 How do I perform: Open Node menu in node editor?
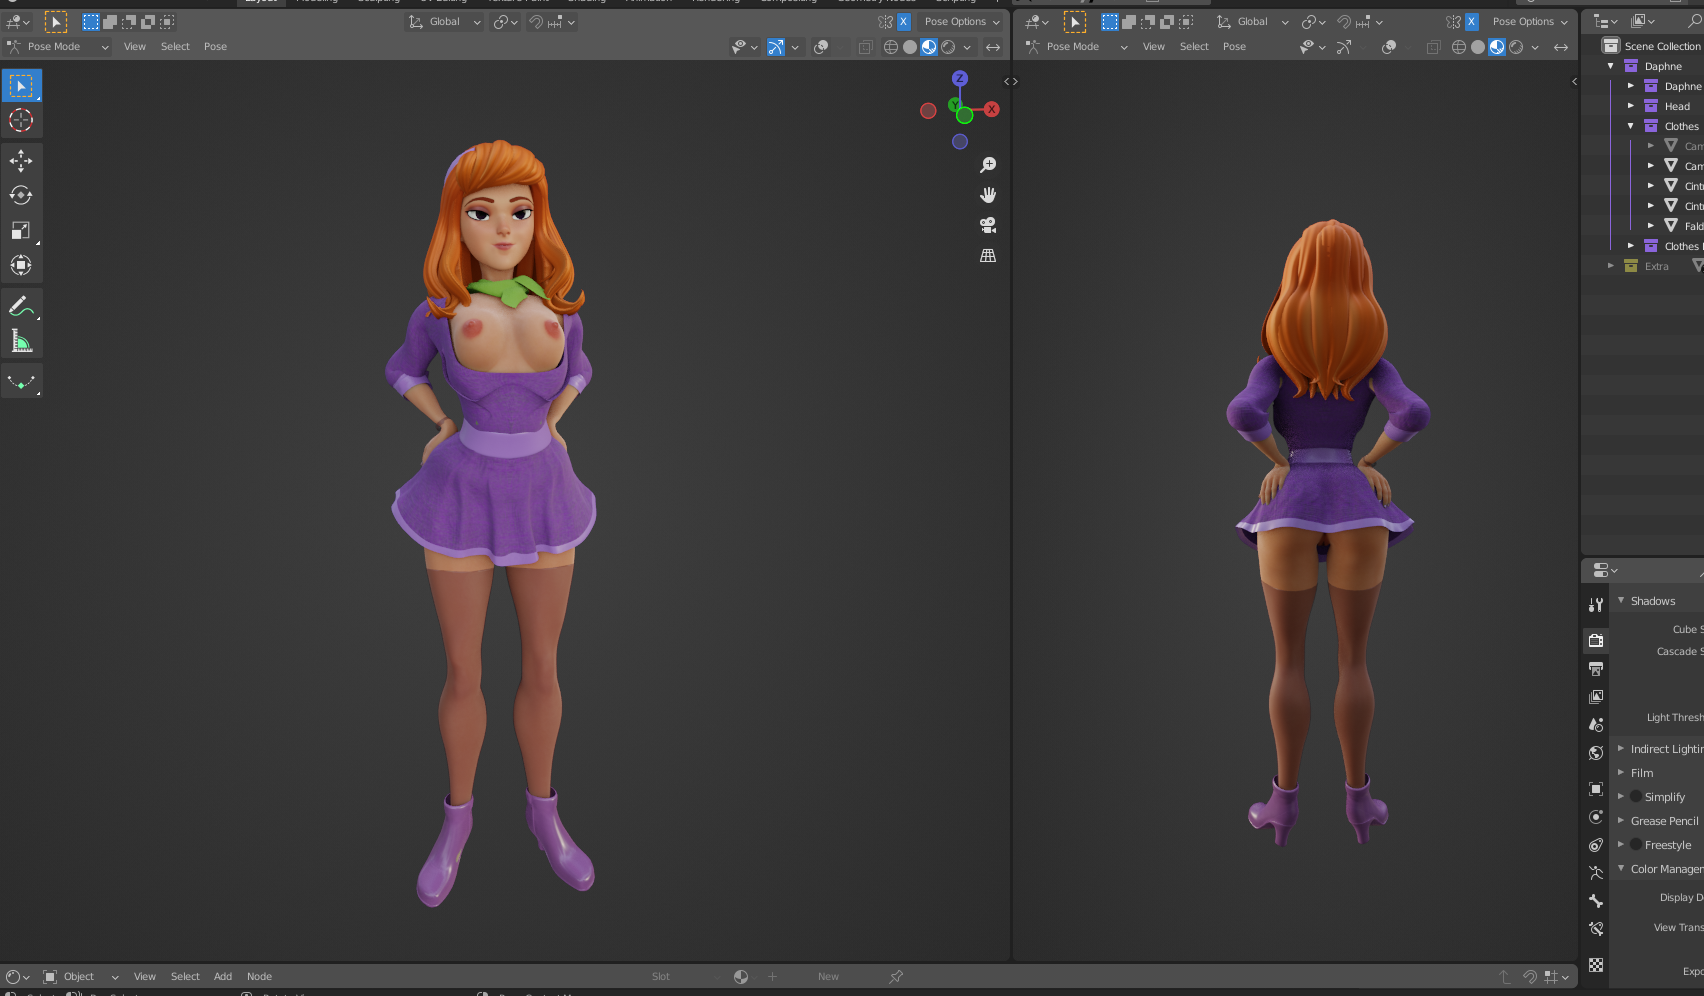click(259, 977)
